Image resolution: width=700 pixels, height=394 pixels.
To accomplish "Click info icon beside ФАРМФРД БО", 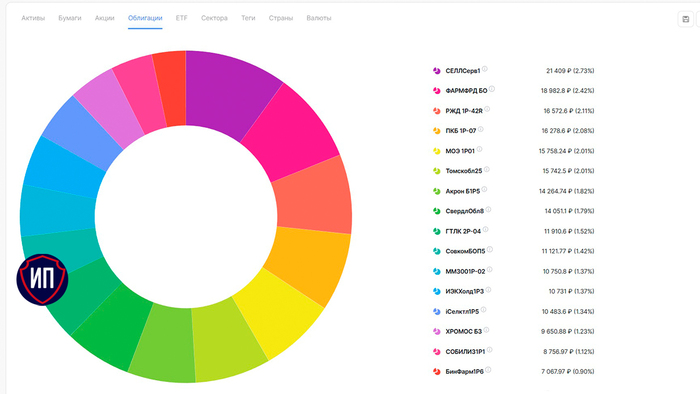I will pyautogui.click(x=492, y=89).
